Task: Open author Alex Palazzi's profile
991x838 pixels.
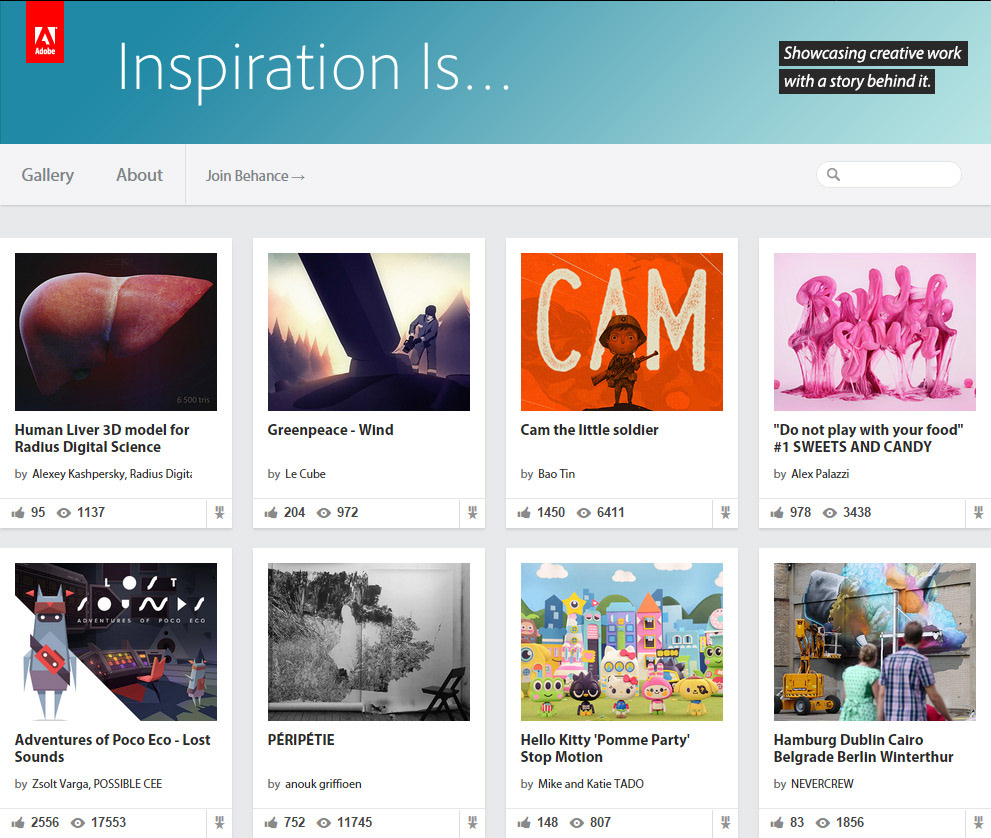Action: click(820, 474)
